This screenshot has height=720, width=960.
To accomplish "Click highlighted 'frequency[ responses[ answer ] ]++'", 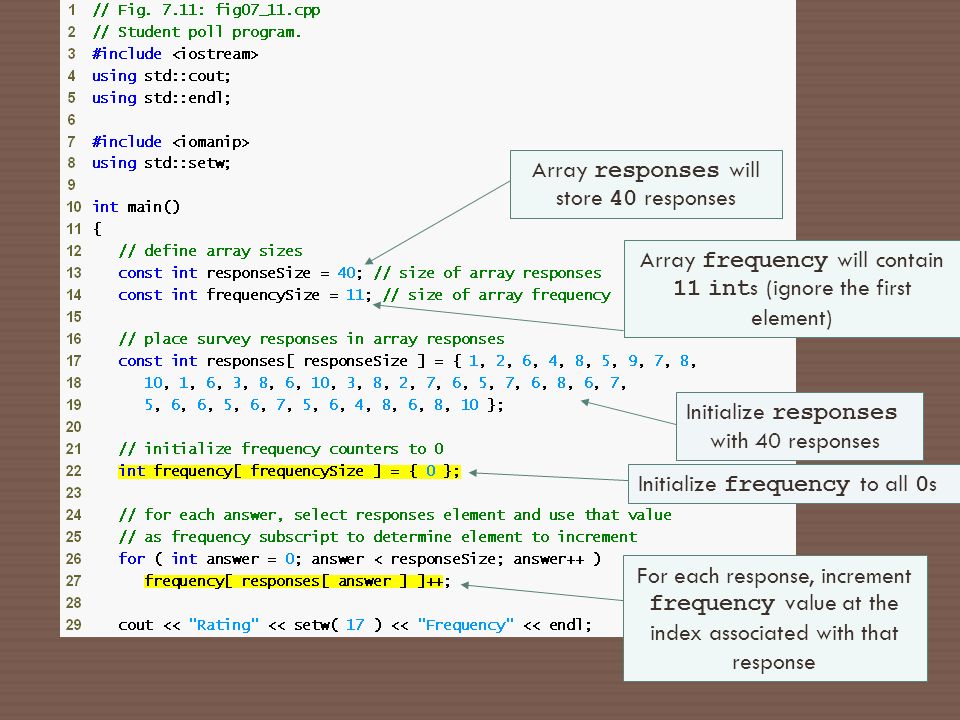I will tap(293, 581).
